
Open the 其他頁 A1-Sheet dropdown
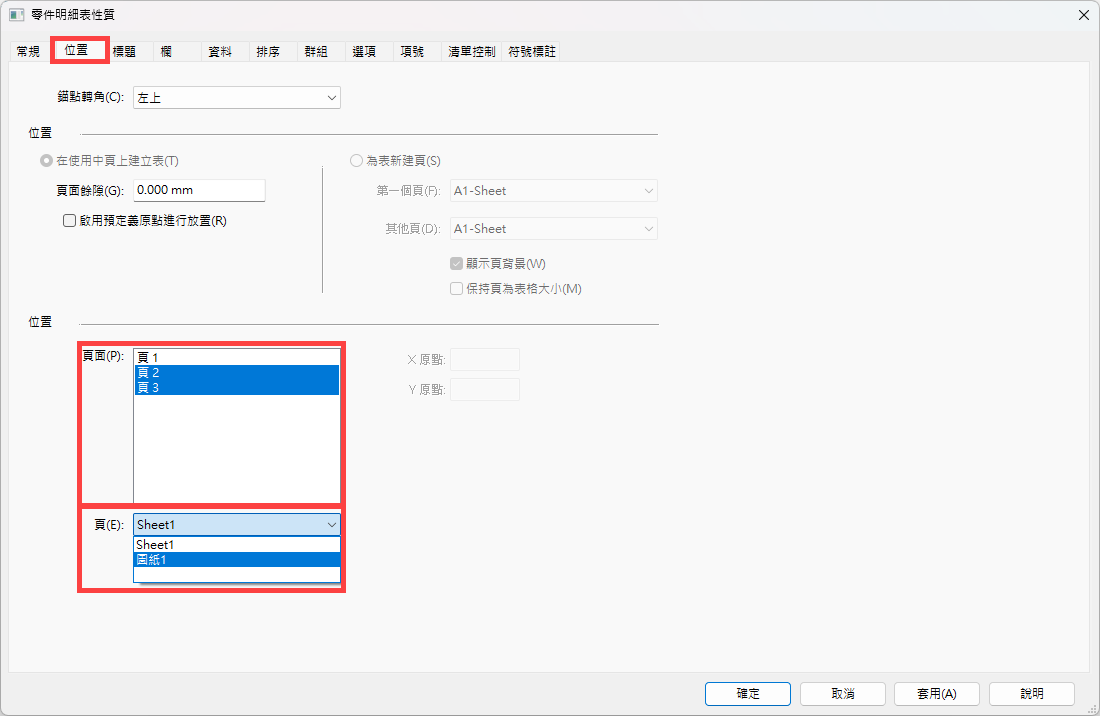[x=554, y=229]
